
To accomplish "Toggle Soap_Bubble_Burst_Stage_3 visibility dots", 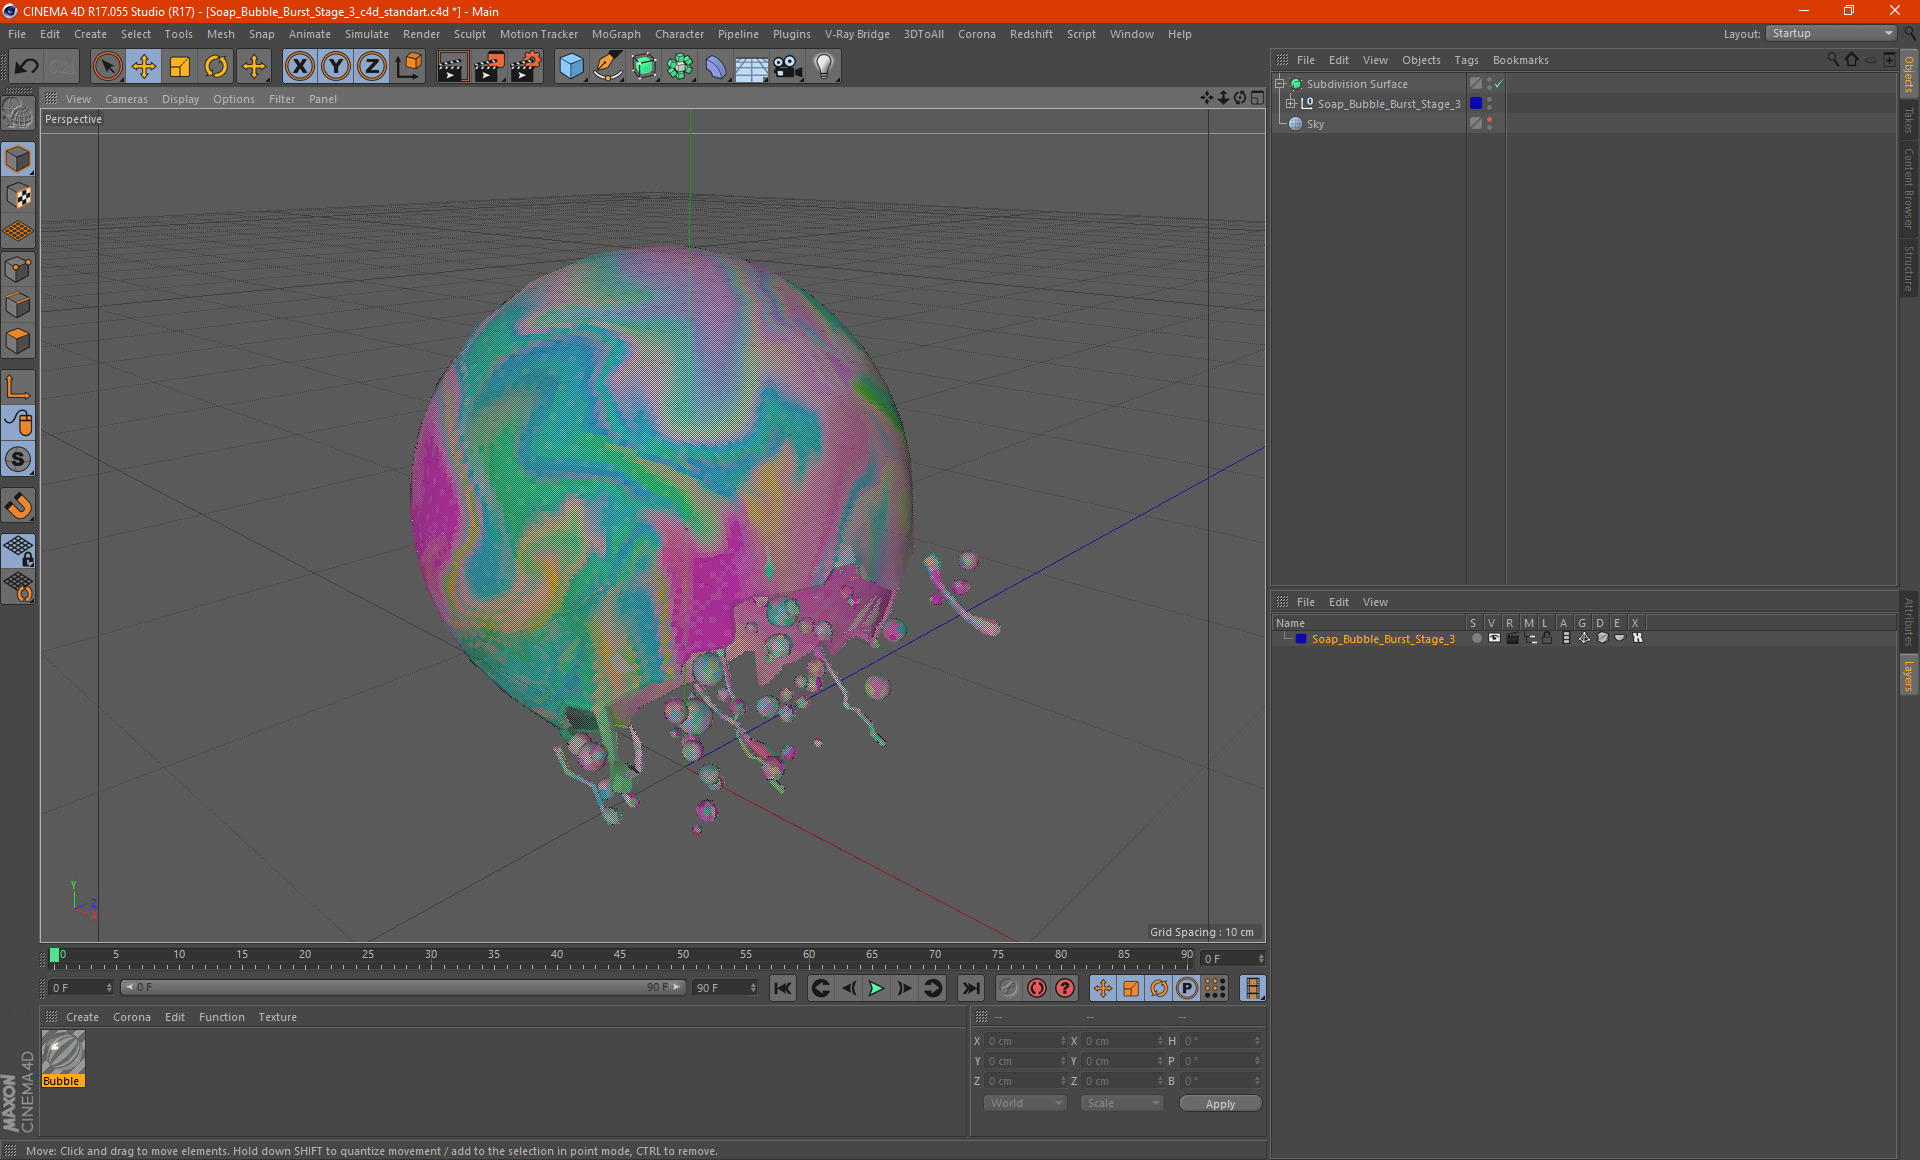I will coord(1489,104).
